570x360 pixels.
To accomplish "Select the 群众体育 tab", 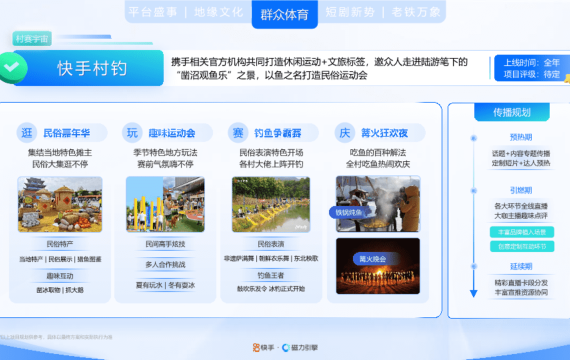I will [285, 15].
